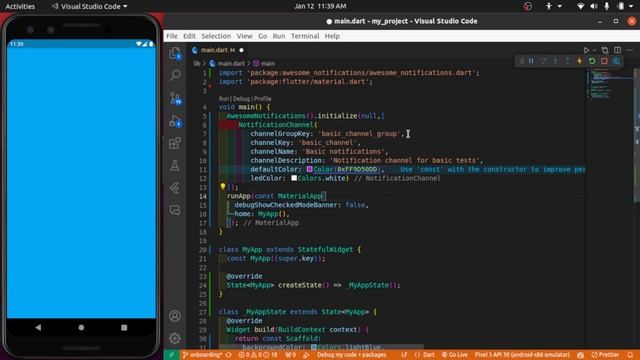Click lib folder in the breadcrumb
The width and height of the screenshot is (640, 360).
pos(197,63)
